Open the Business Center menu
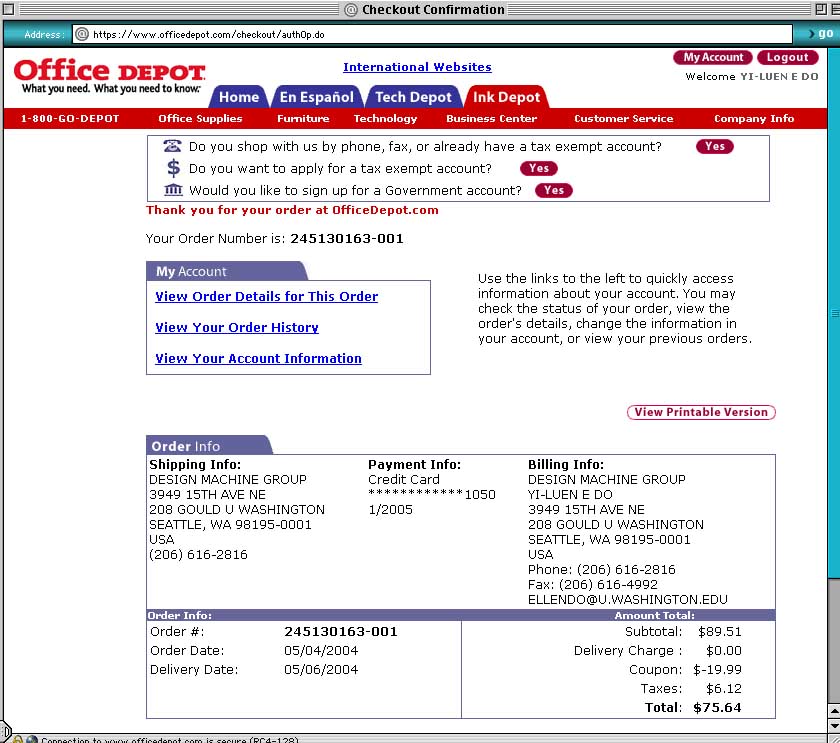This screenshot has width=840, height=743. 492,118
